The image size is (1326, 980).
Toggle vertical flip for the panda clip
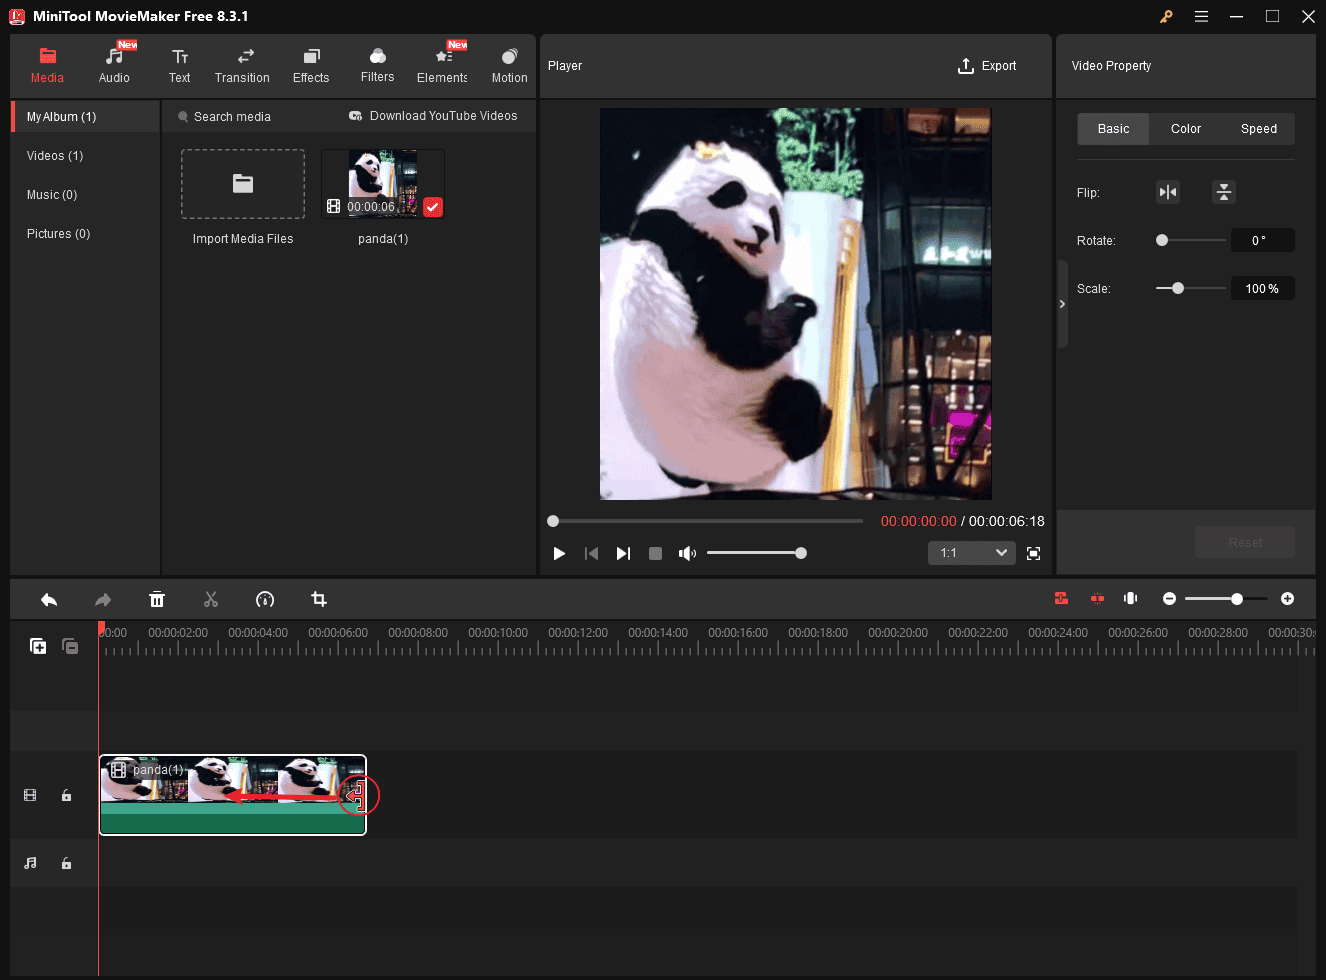[x=1224, y=192]
